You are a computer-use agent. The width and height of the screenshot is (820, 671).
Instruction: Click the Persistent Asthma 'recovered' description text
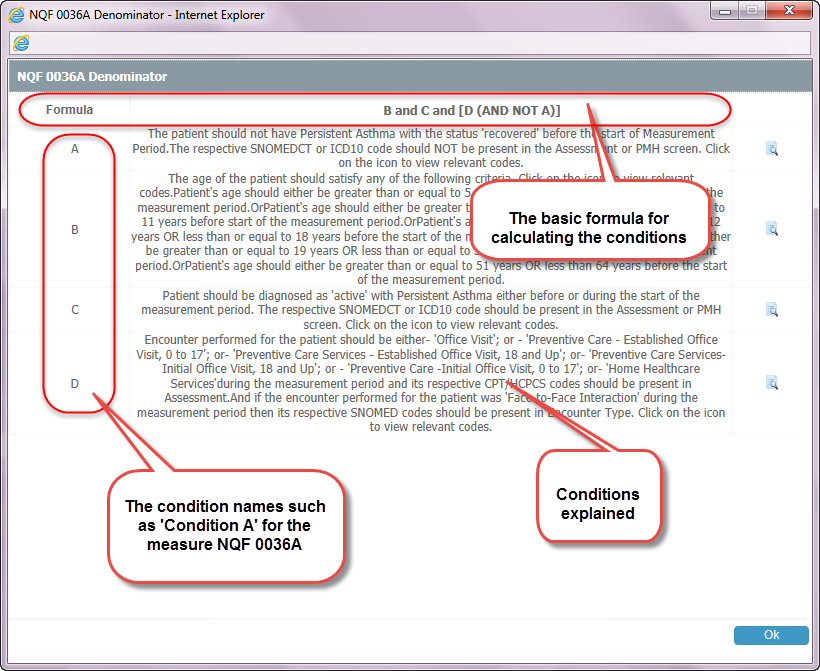click(x=431, y=149)
